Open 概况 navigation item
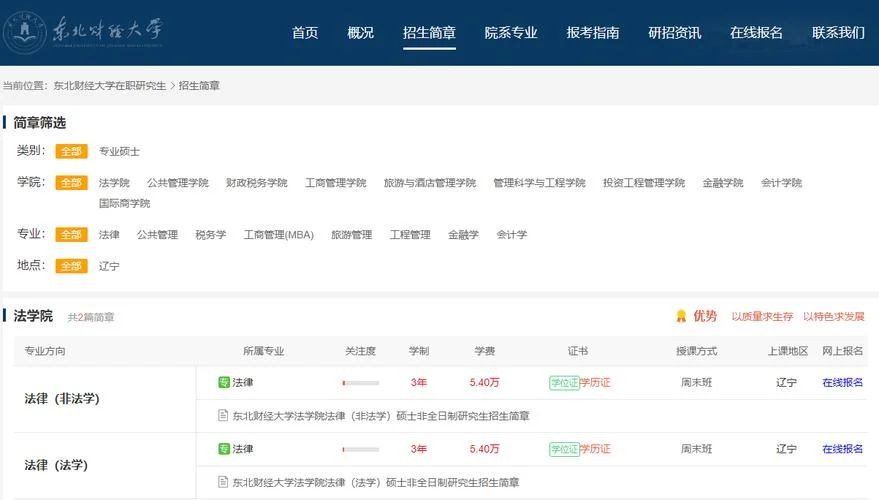This screenshot has height=500, width=879. pos(360,33)
